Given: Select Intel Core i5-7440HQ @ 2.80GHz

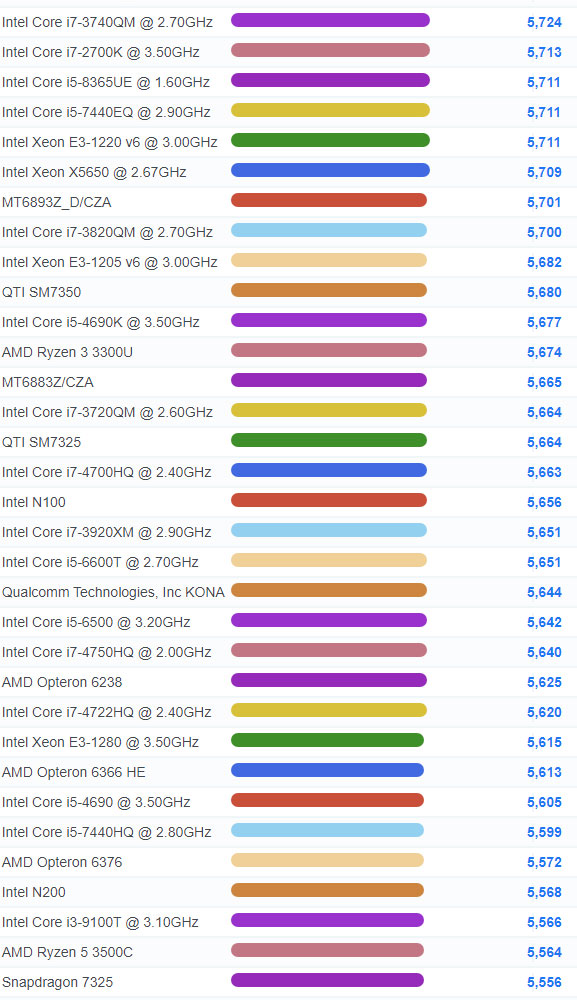Looking at the screenshot, I should [x=106, y=832].
